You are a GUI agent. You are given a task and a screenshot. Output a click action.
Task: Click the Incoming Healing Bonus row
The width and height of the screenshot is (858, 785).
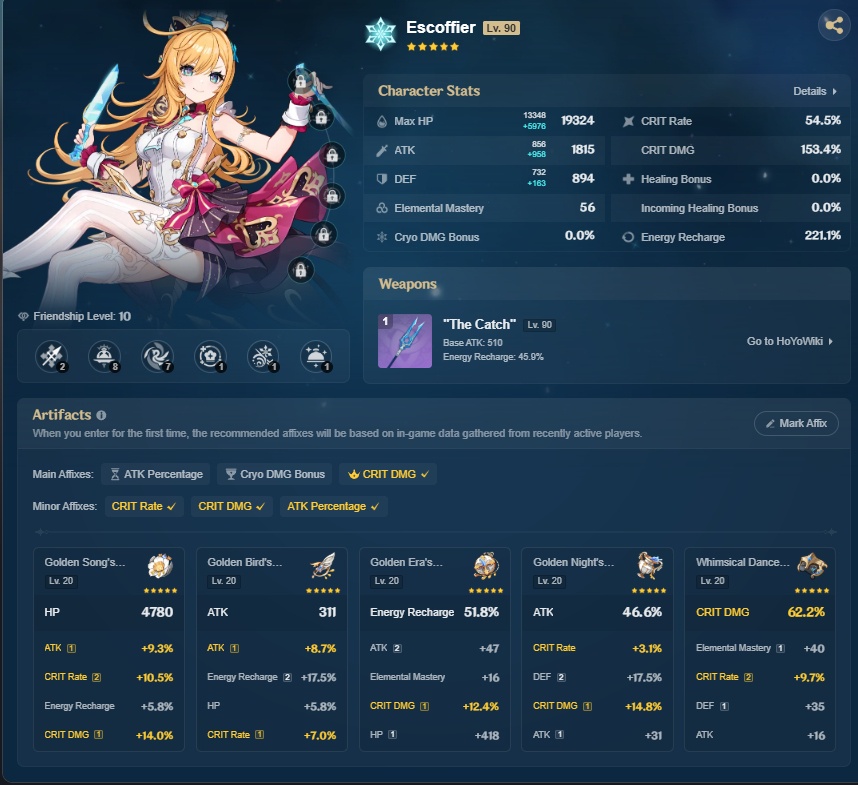coord(731,208)
